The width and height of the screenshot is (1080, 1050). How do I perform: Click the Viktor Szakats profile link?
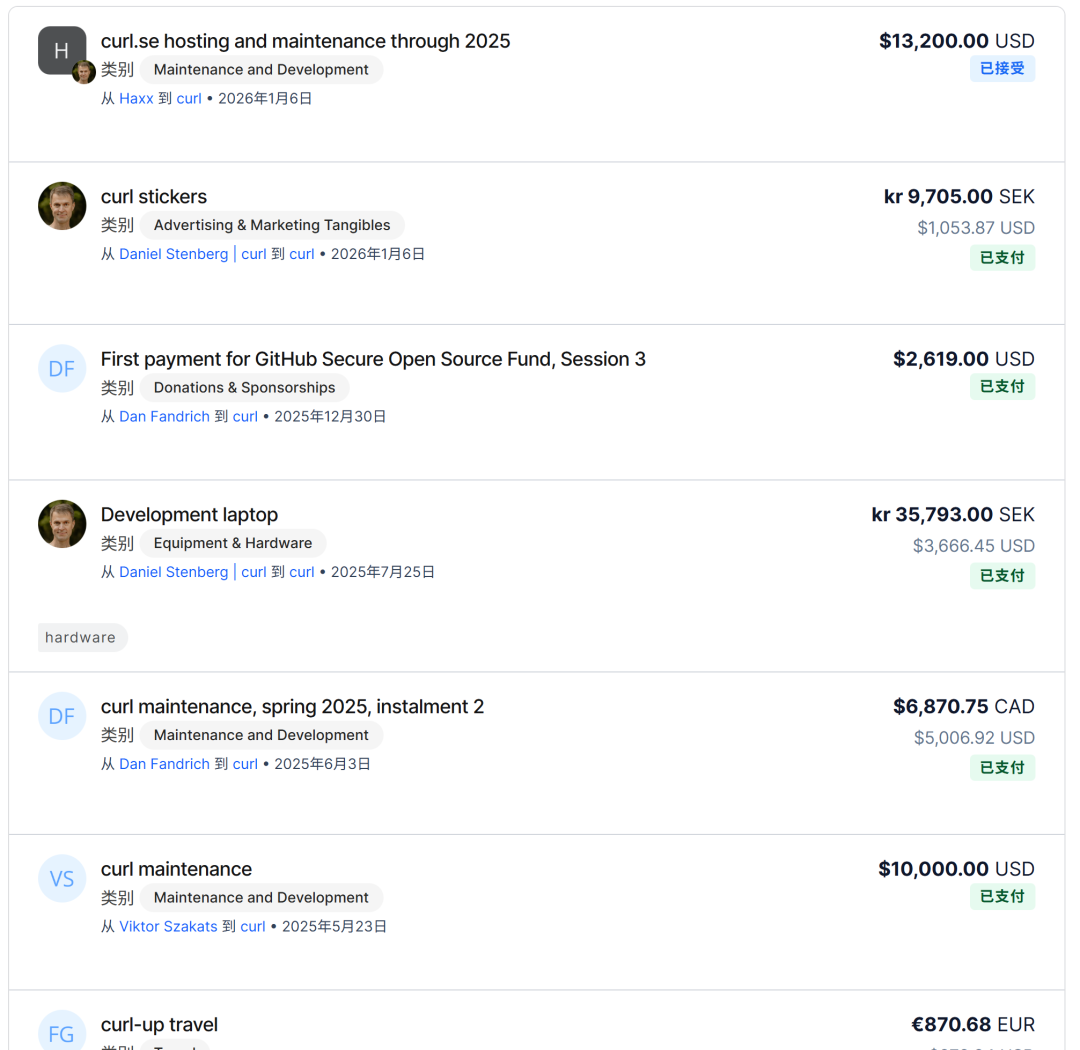168,926
